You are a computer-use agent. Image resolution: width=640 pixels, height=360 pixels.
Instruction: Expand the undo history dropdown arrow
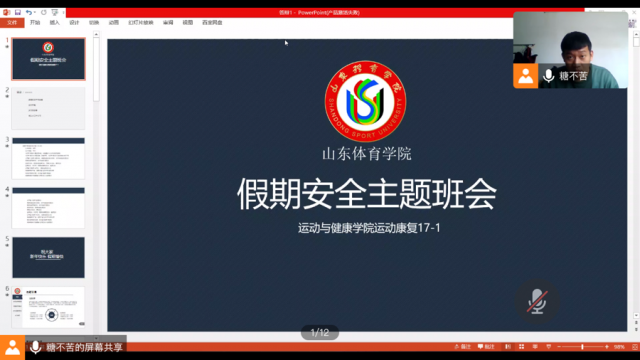pyautogui.click(x=34, y=12)
